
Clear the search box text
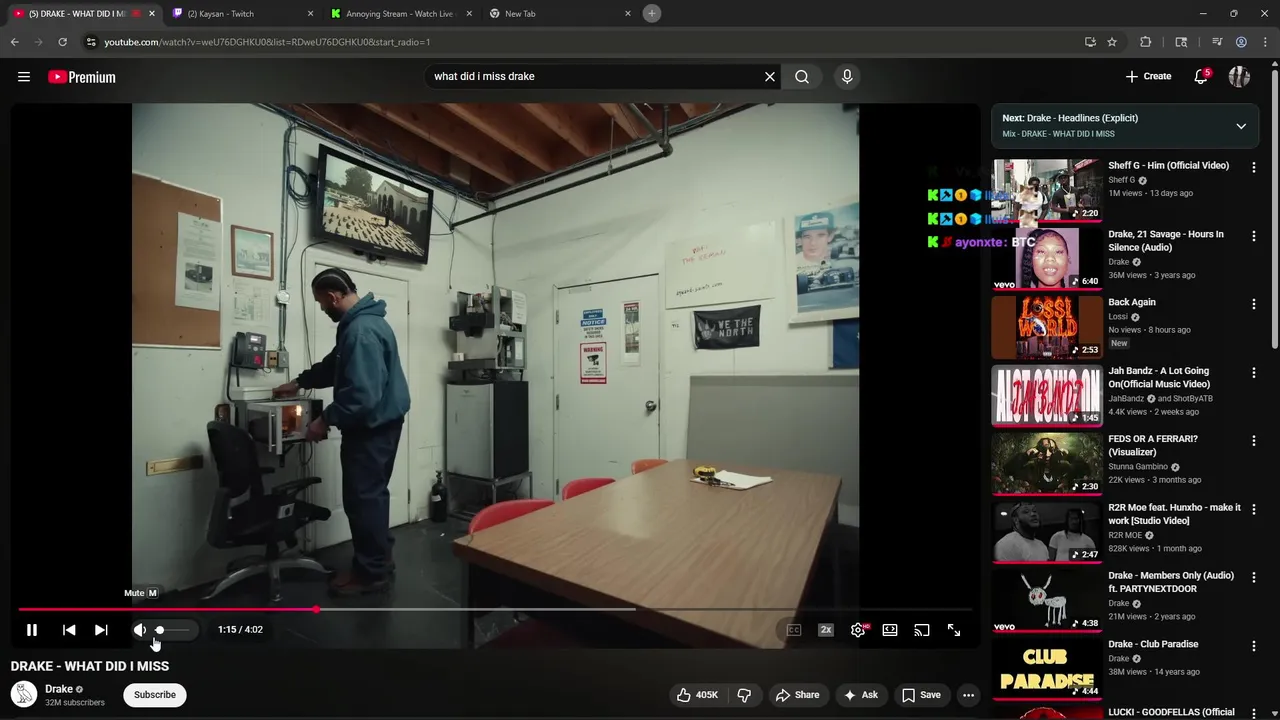click(770, 77)
